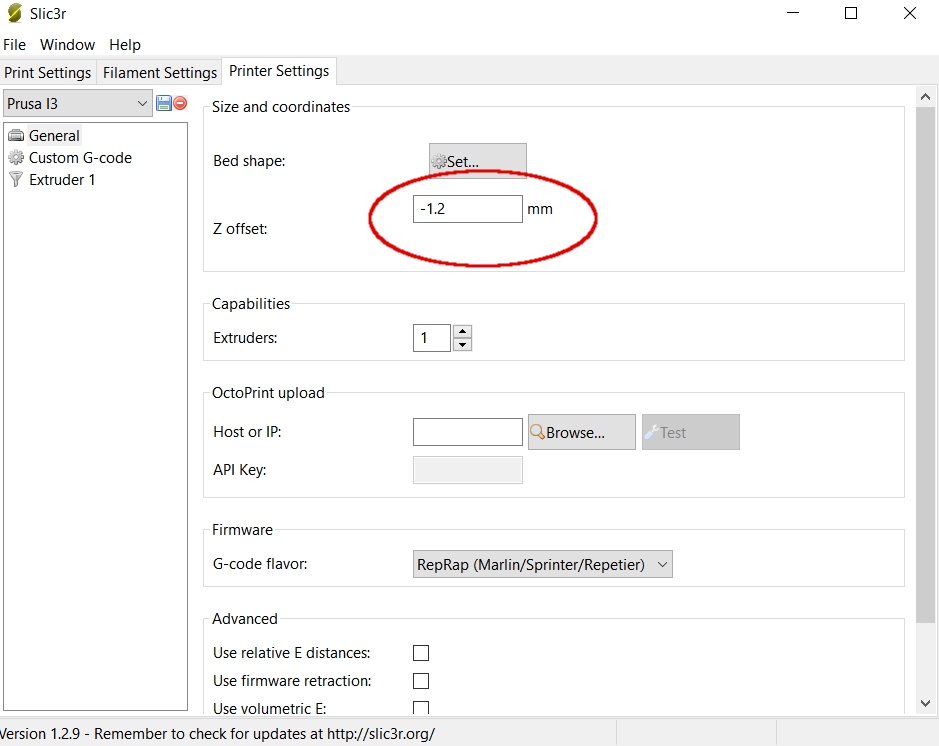
Task: Click the Extruders count field
Action: [x=432, y=338]
